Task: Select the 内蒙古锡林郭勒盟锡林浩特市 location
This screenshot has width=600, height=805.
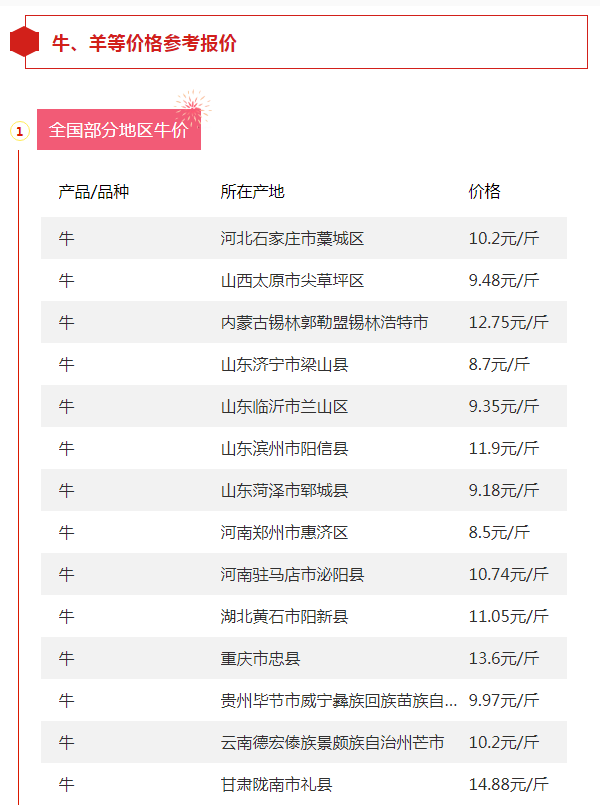Action: (324, 323)
